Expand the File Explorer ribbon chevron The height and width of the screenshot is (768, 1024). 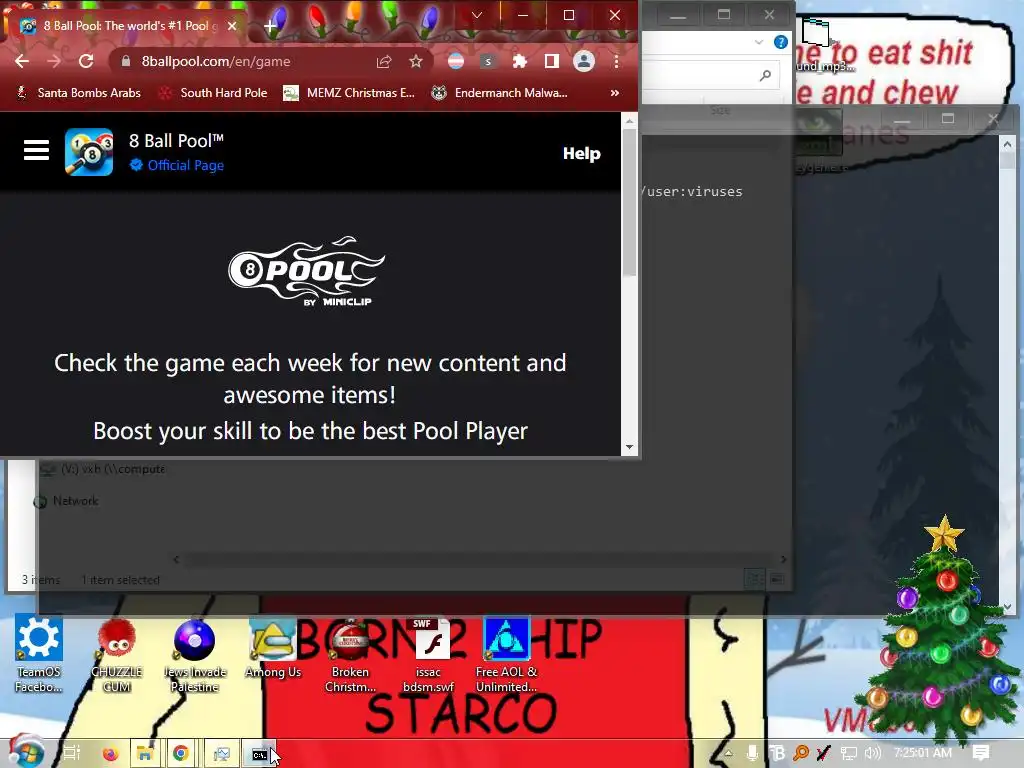[x=758, y=42]
